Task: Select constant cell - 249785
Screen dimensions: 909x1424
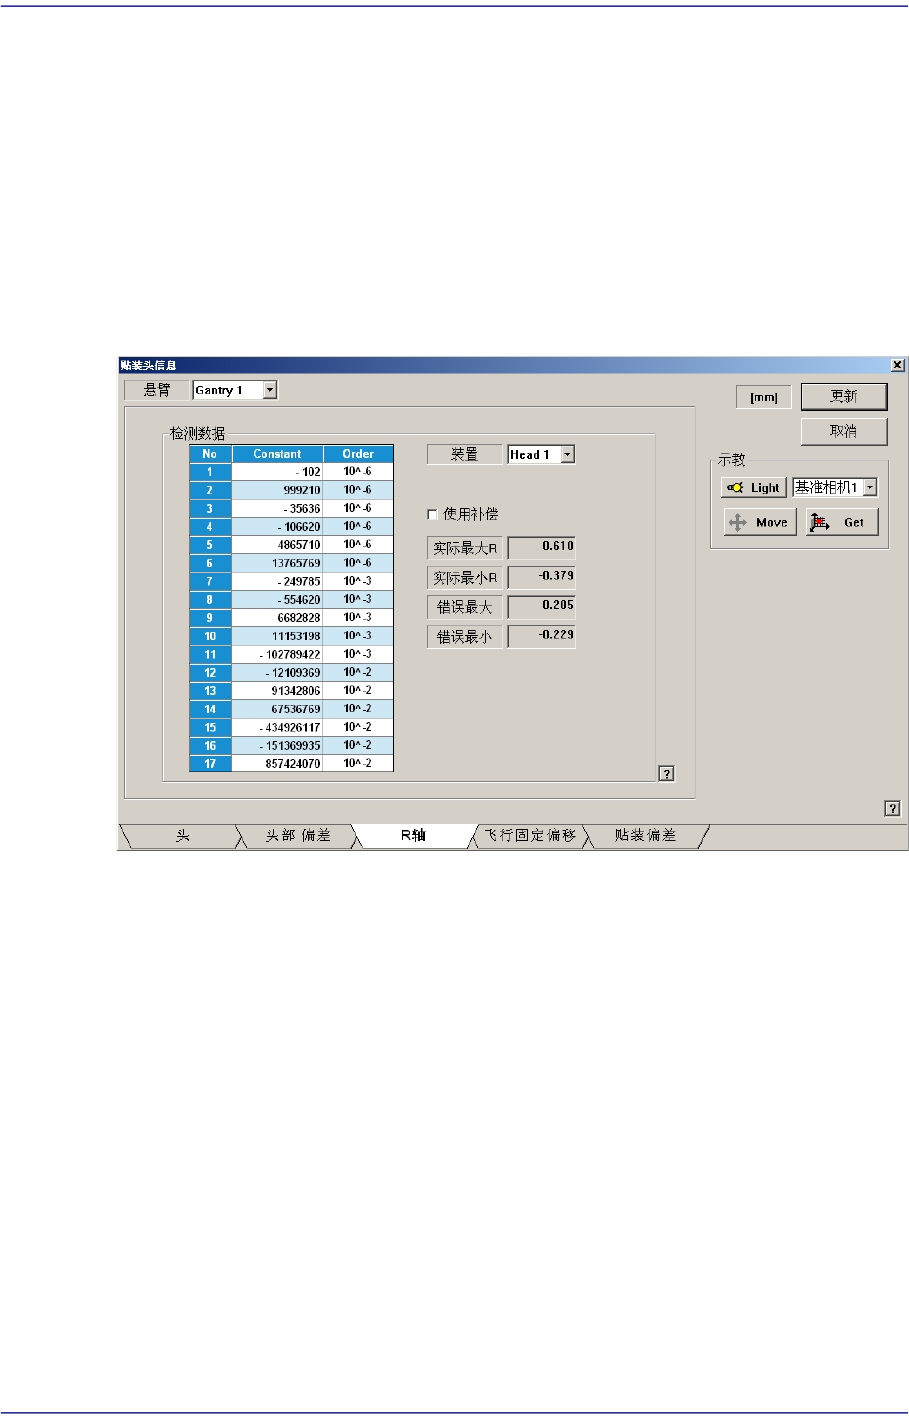Action: click(x=277, y=581)
